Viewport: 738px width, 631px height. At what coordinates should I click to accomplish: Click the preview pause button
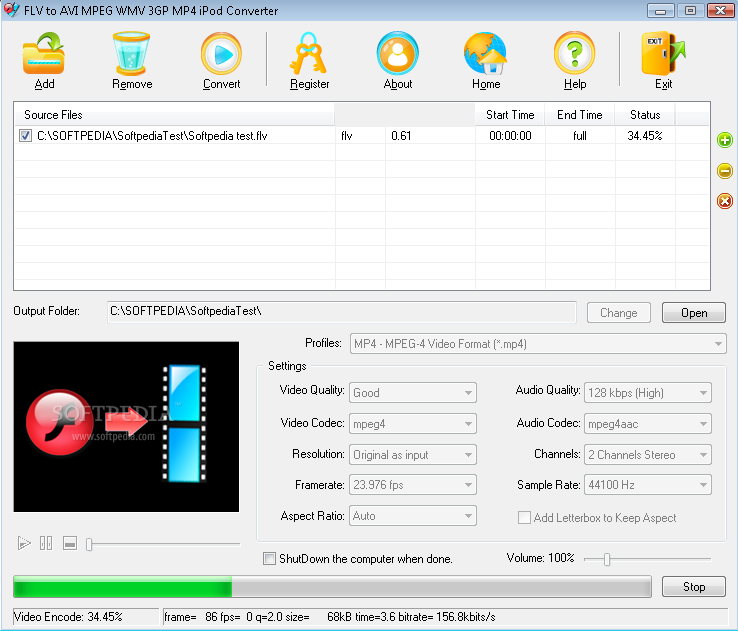(46, 543)
